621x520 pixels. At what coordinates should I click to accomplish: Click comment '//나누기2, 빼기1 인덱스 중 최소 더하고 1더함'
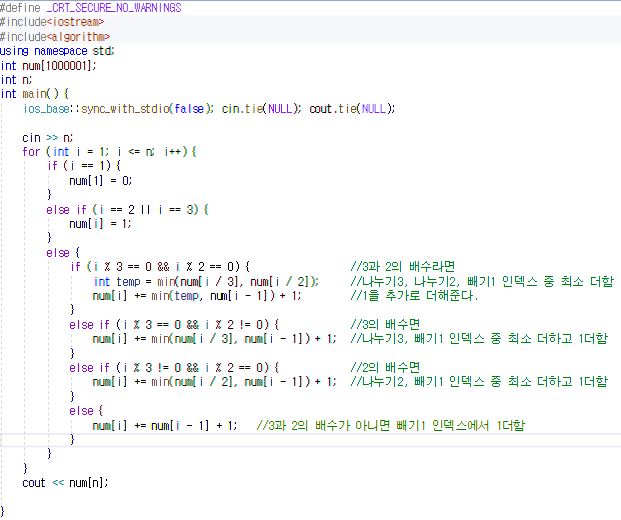479,382
